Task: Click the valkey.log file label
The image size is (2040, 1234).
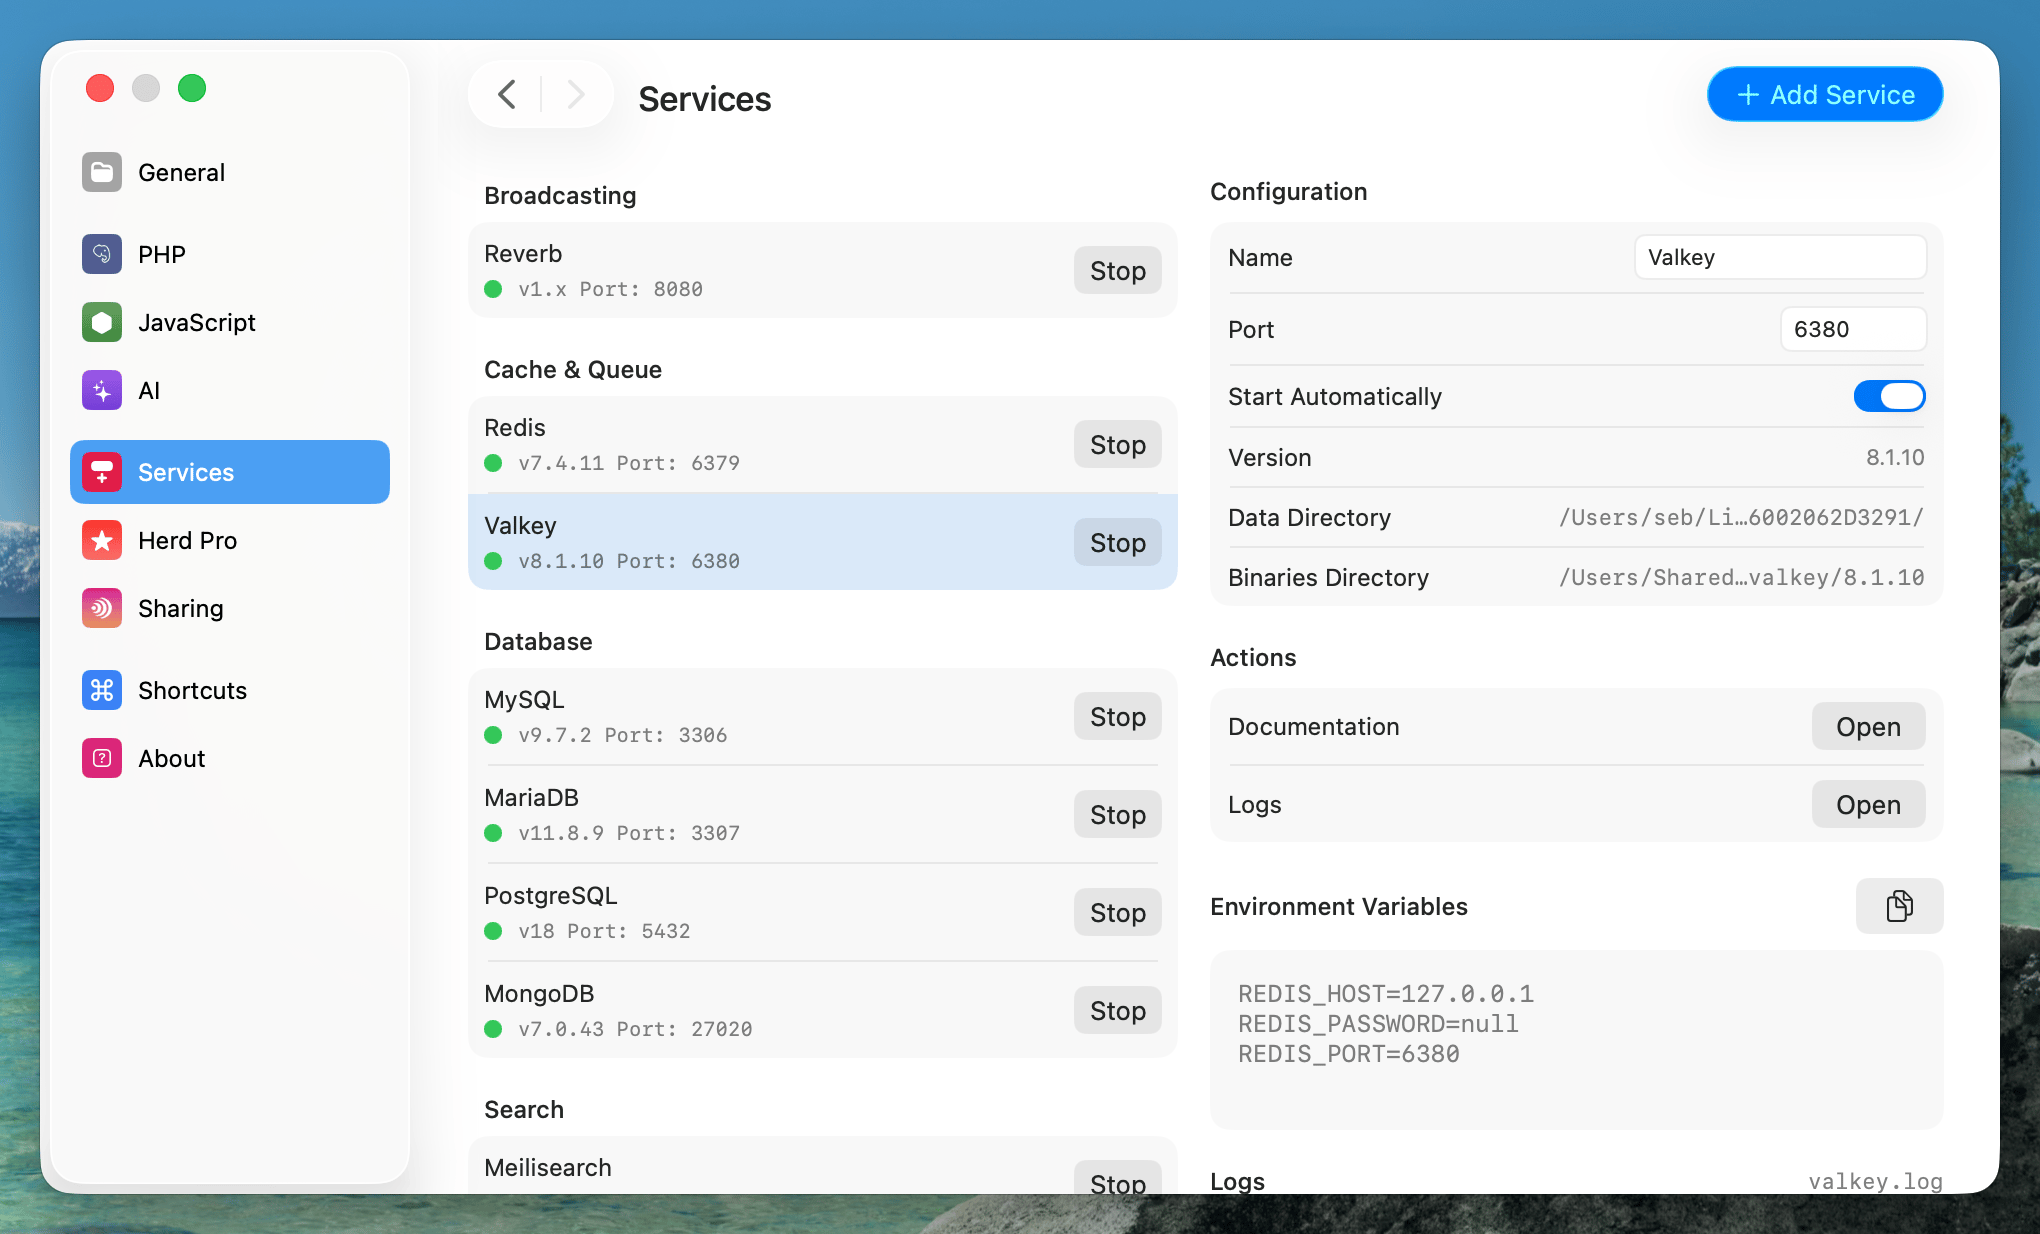Action: 1875,1181
